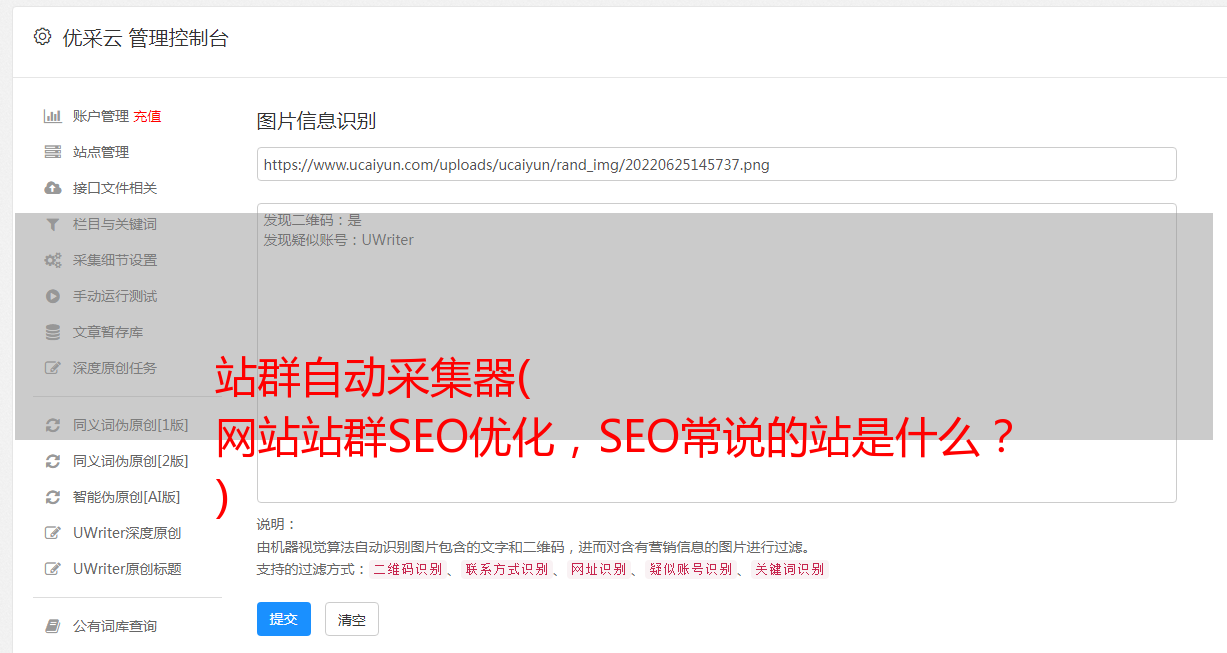Open 文章暂存库 menu item
The height and width of the screenshot is (653, 1227).
(x=108, y=332)
